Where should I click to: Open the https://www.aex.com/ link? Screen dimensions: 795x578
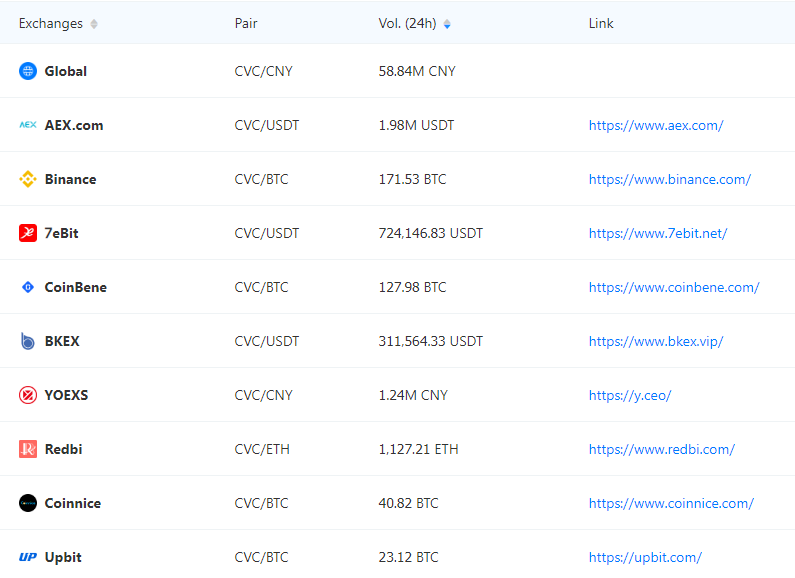[656, 125]
